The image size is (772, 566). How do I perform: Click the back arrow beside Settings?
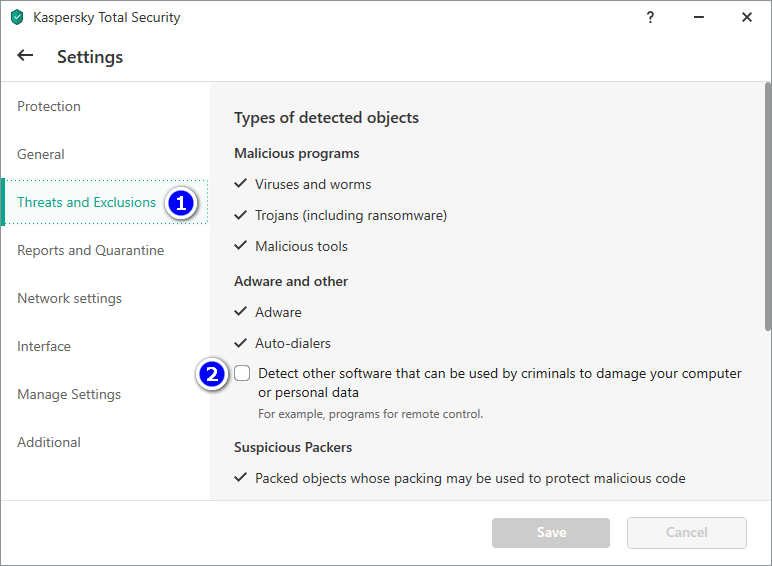(x=26, y=56)
